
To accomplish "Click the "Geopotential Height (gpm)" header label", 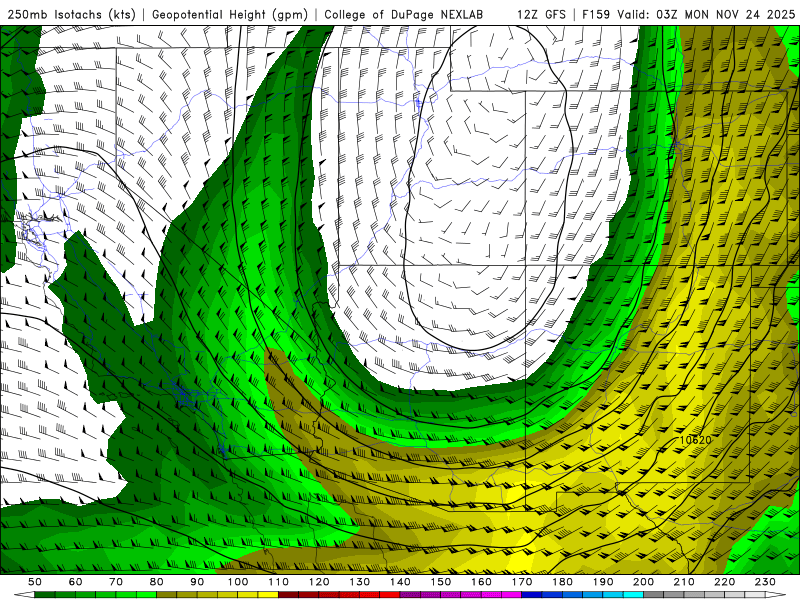I will pos(230,14).
